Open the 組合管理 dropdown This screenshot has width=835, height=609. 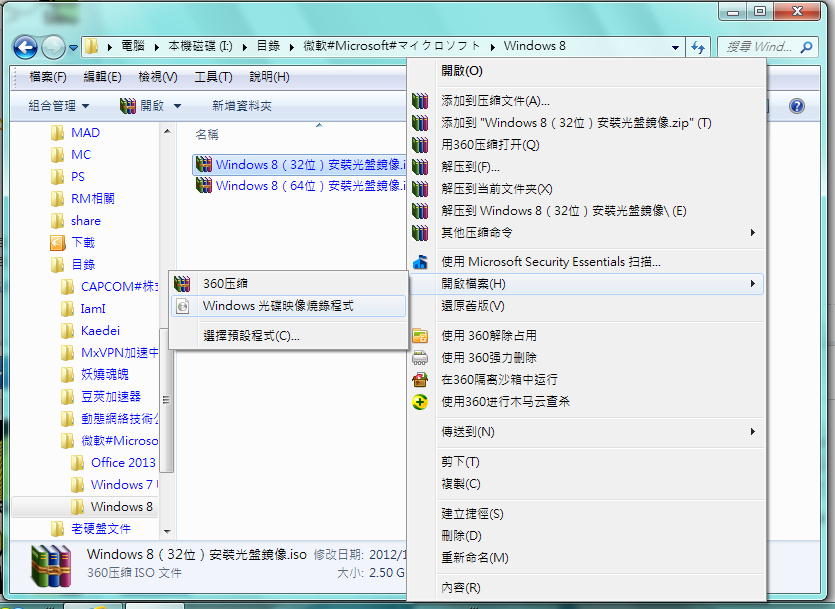(x=59, y=106)
